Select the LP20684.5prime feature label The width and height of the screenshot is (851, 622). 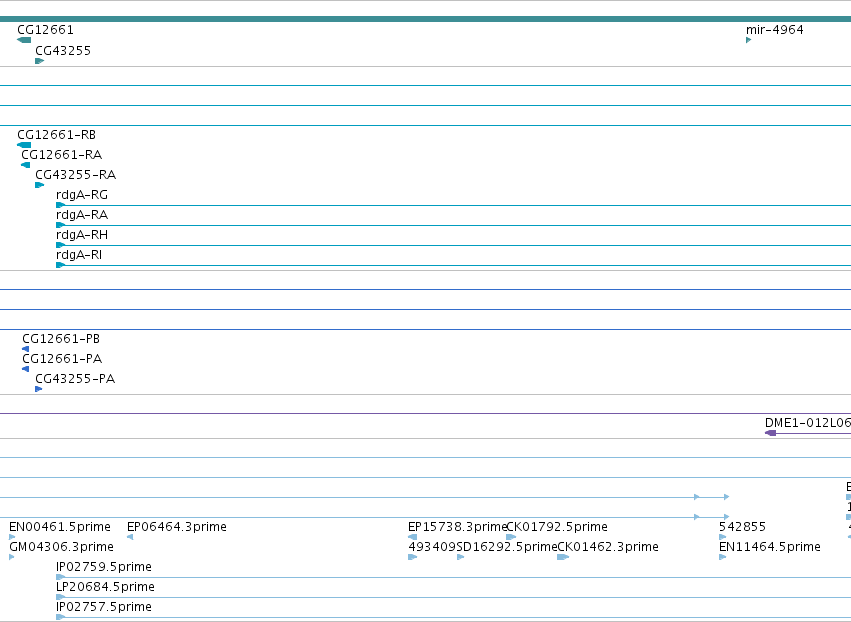(105, 587)
